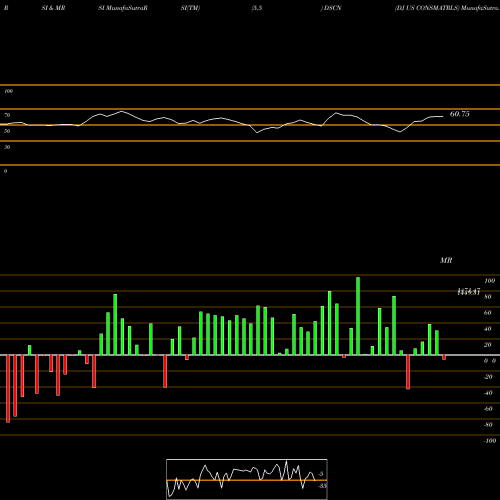The width and height of the screenshot is (500, 500).
Task: Click the ") DSCN" symbol label in the header
Action: (x=331, y=8)
